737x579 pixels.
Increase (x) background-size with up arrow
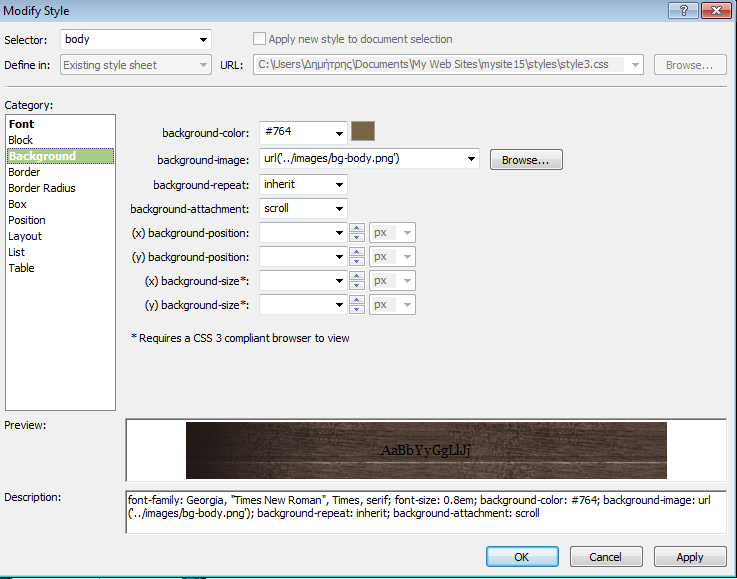pyautogui.click(x=357, y=276)
